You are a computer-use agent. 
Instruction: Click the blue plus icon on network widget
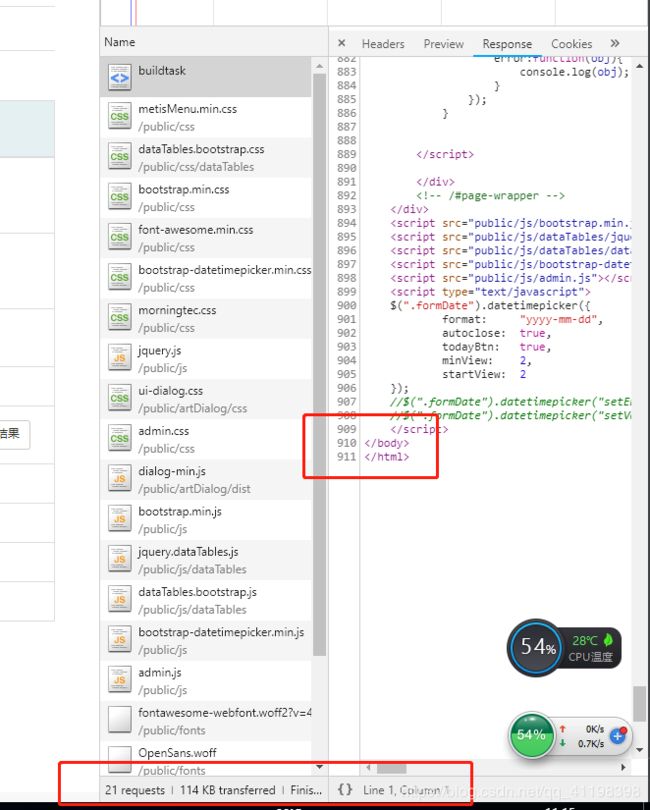click(618, 736)
